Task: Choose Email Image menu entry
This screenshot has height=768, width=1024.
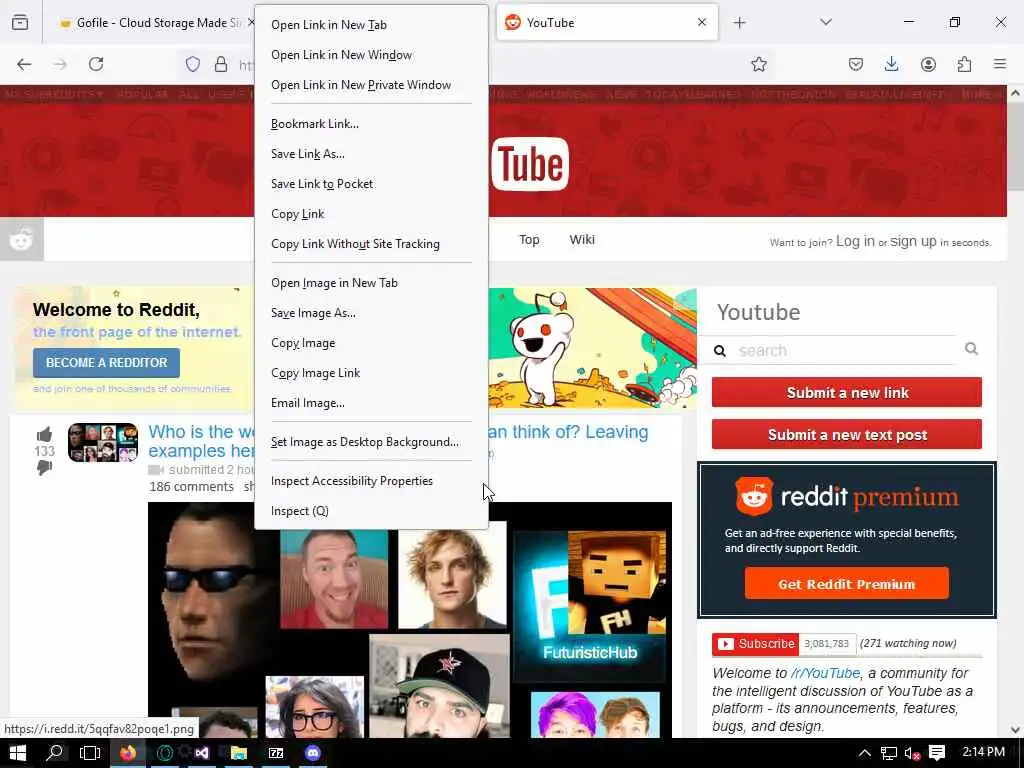Action: 371,404
